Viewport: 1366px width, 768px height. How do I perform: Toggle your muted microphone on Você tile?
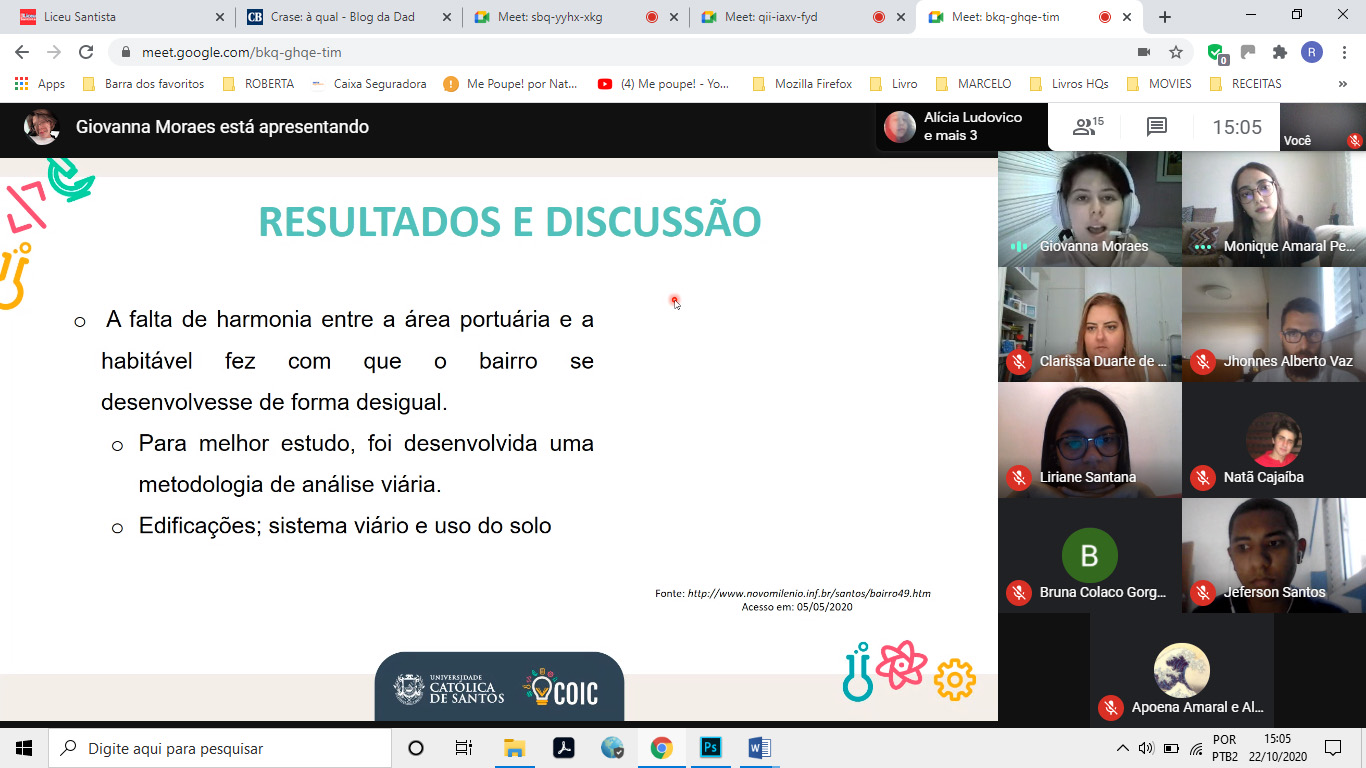(x=1354, y=141)
